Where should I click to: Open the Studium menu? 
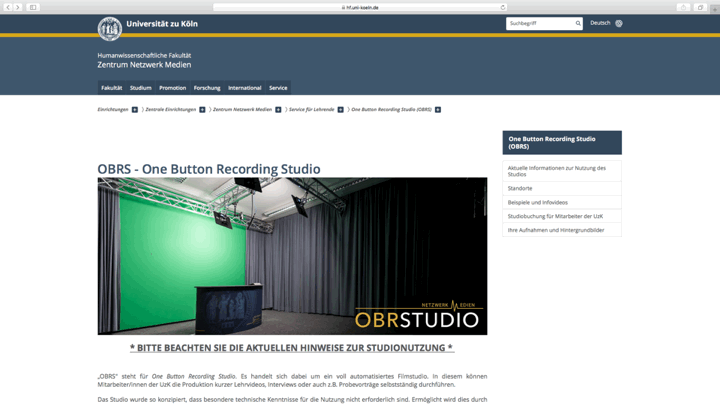pyautogui.click(x=140, y=88)
